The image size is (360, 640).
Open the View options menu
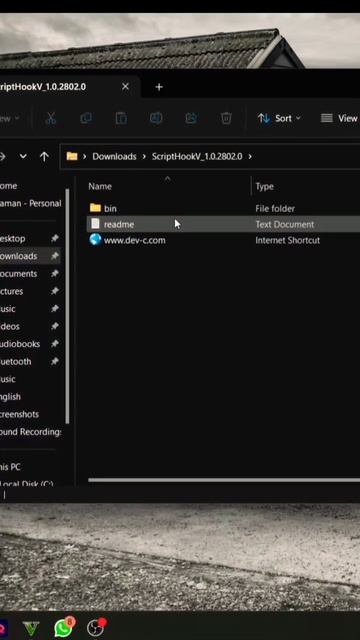point(340,118)
